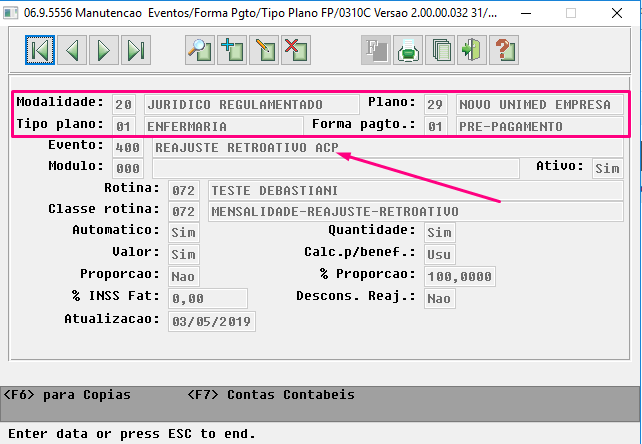
Task: Select the % INSS Fat field 0,00
Action: click(x=208, y=298)
